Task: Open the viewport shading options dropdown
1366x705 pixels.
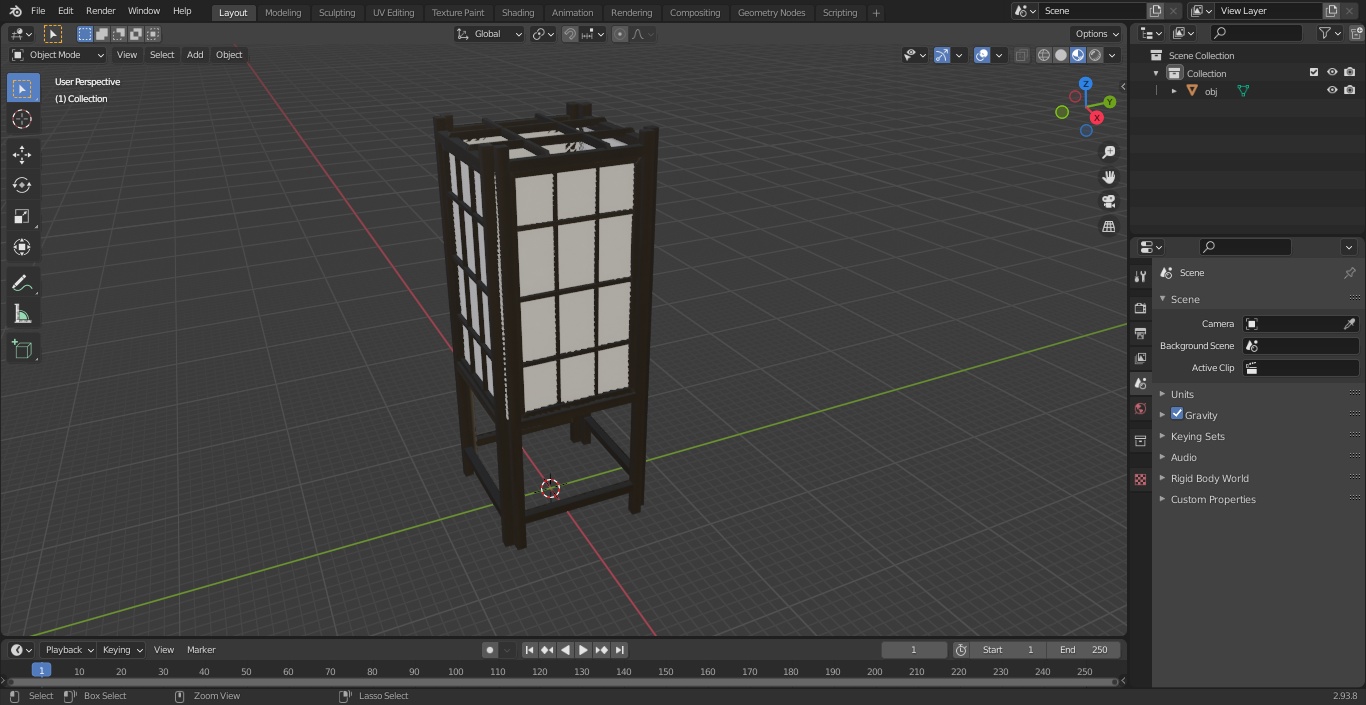Action: coord(1112,55)
